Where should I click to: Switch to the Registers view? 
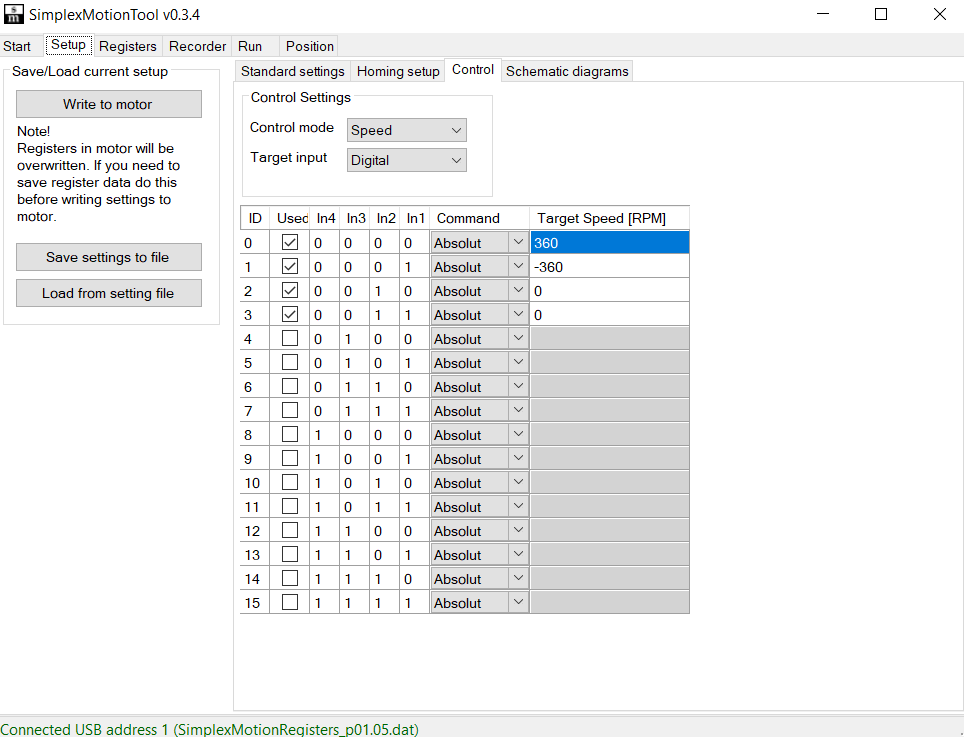click(x=127, y=46)
